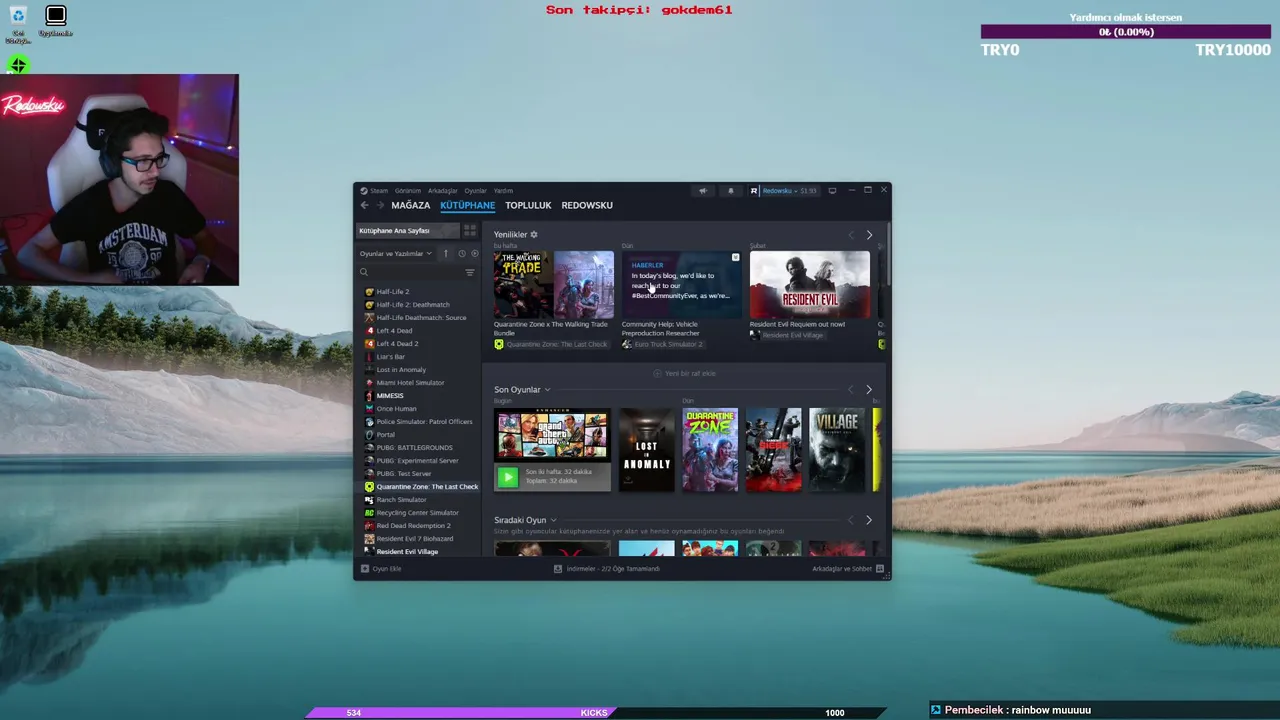Open advanced filter options icon
1280x720 pixels.
pyautogui.click(x=470, y=272)
